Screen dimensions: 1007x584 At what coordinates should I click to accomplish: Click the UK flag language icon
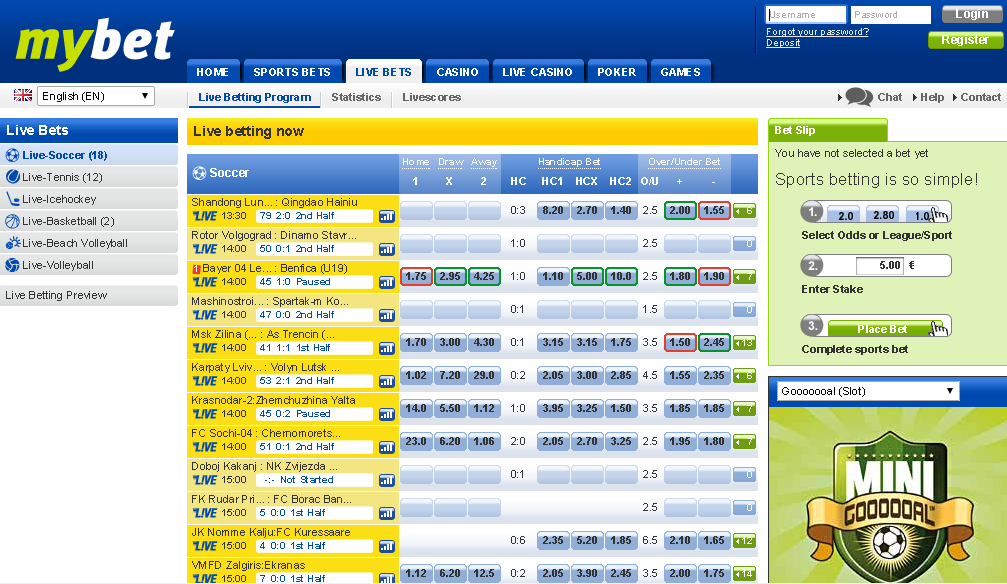click(23, 96)
